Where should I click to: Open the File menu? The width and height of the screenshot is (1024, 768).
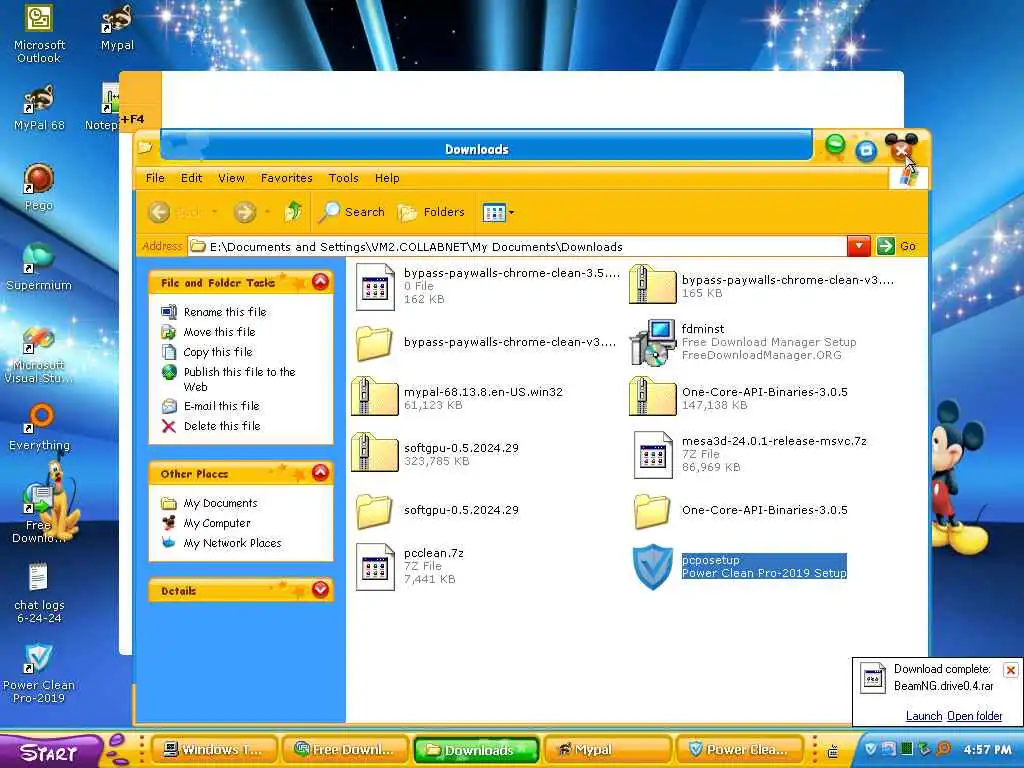[155, 178]
